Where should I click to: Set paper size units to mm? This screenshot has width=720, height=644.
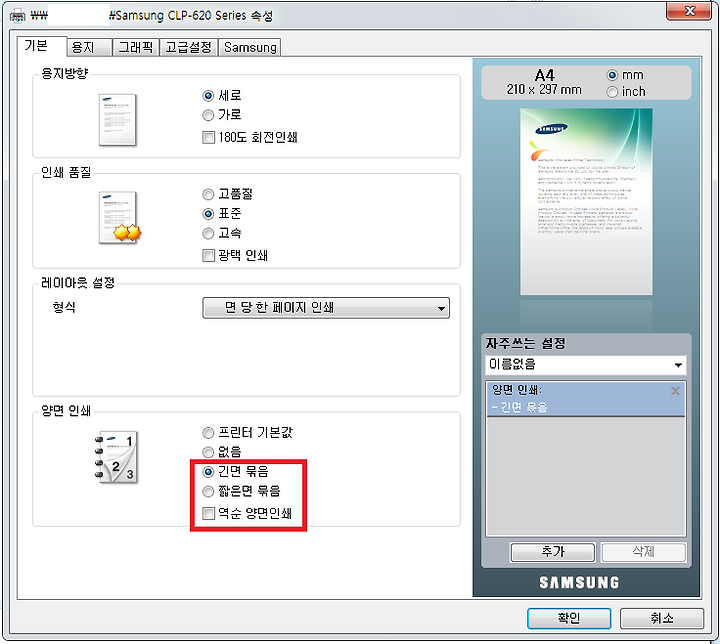coord(625,75)
